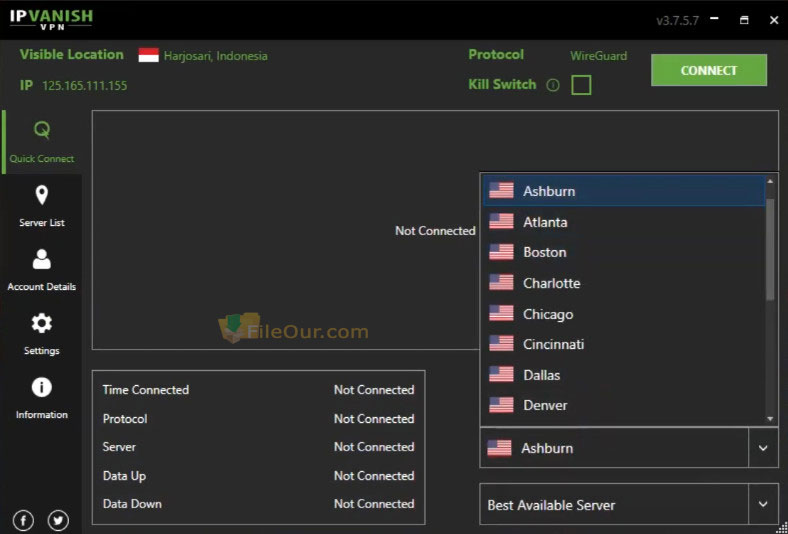This screenshot has width=788, height=534.
Task: Open the Server List section
Action: [x=42, y=206]
